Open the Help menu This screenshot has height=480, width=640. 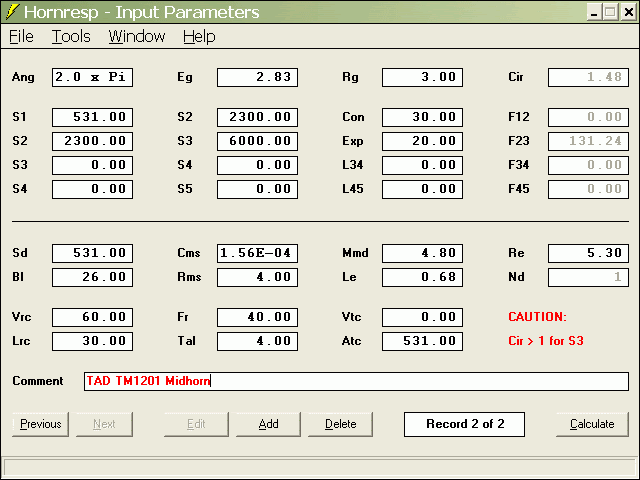tap(199, 37)
